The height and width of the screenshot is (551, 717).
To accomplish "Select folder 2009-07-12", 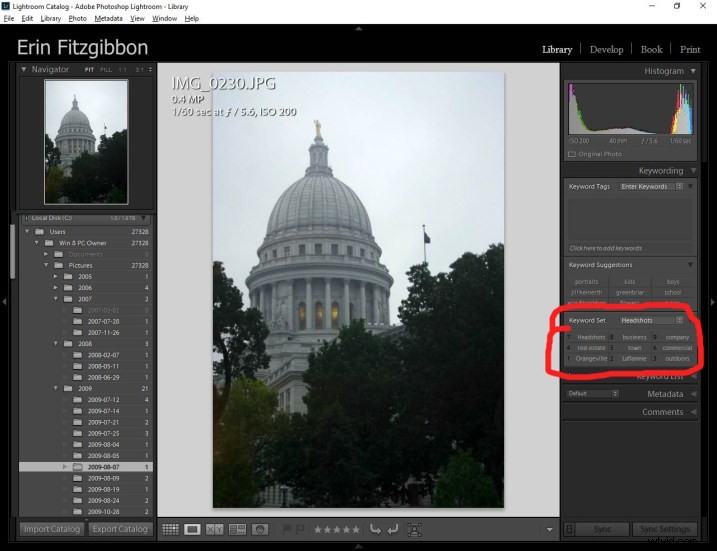I will click(x=103, y=400).
